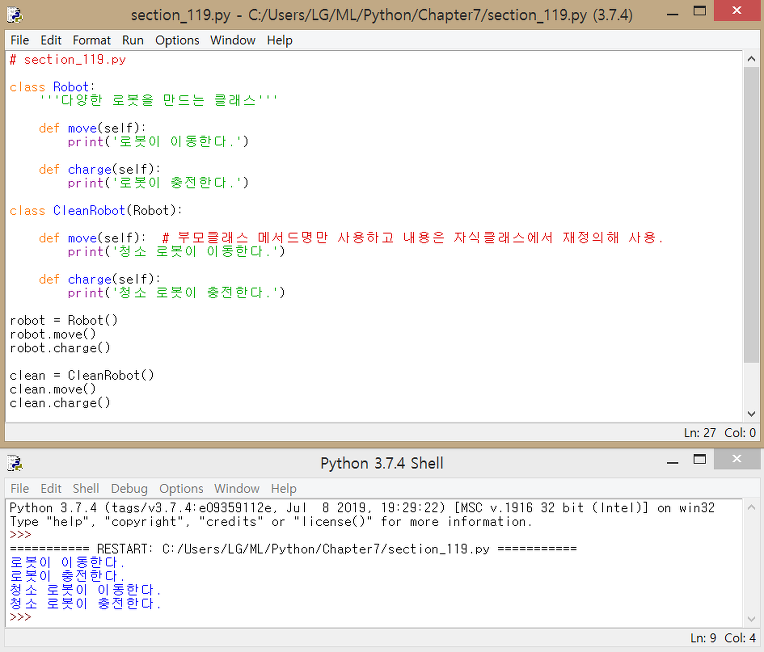Click the 'class Robot:' line
This screenshot has height=652, width=764.
(52, 87)
